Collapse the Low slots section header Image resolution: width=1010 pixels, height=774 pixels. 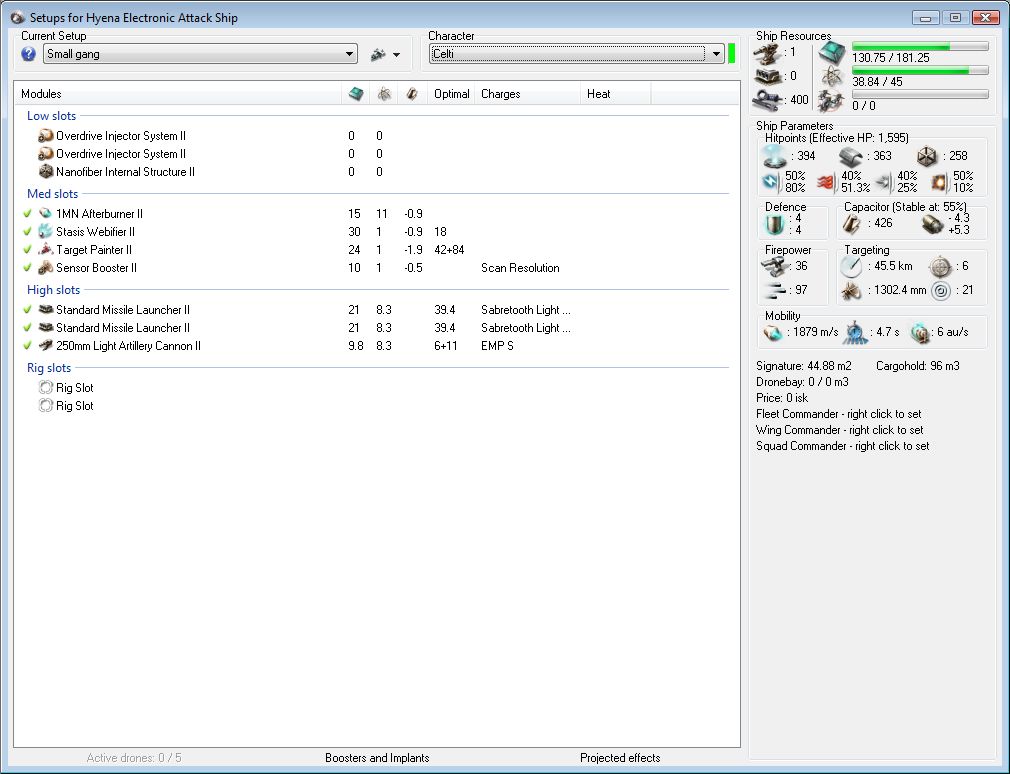[x=52, y=116]
